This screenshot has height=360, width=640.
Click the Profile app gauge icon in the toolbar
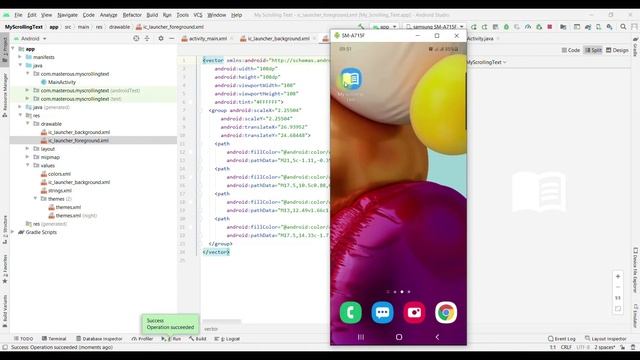(528, 27)
